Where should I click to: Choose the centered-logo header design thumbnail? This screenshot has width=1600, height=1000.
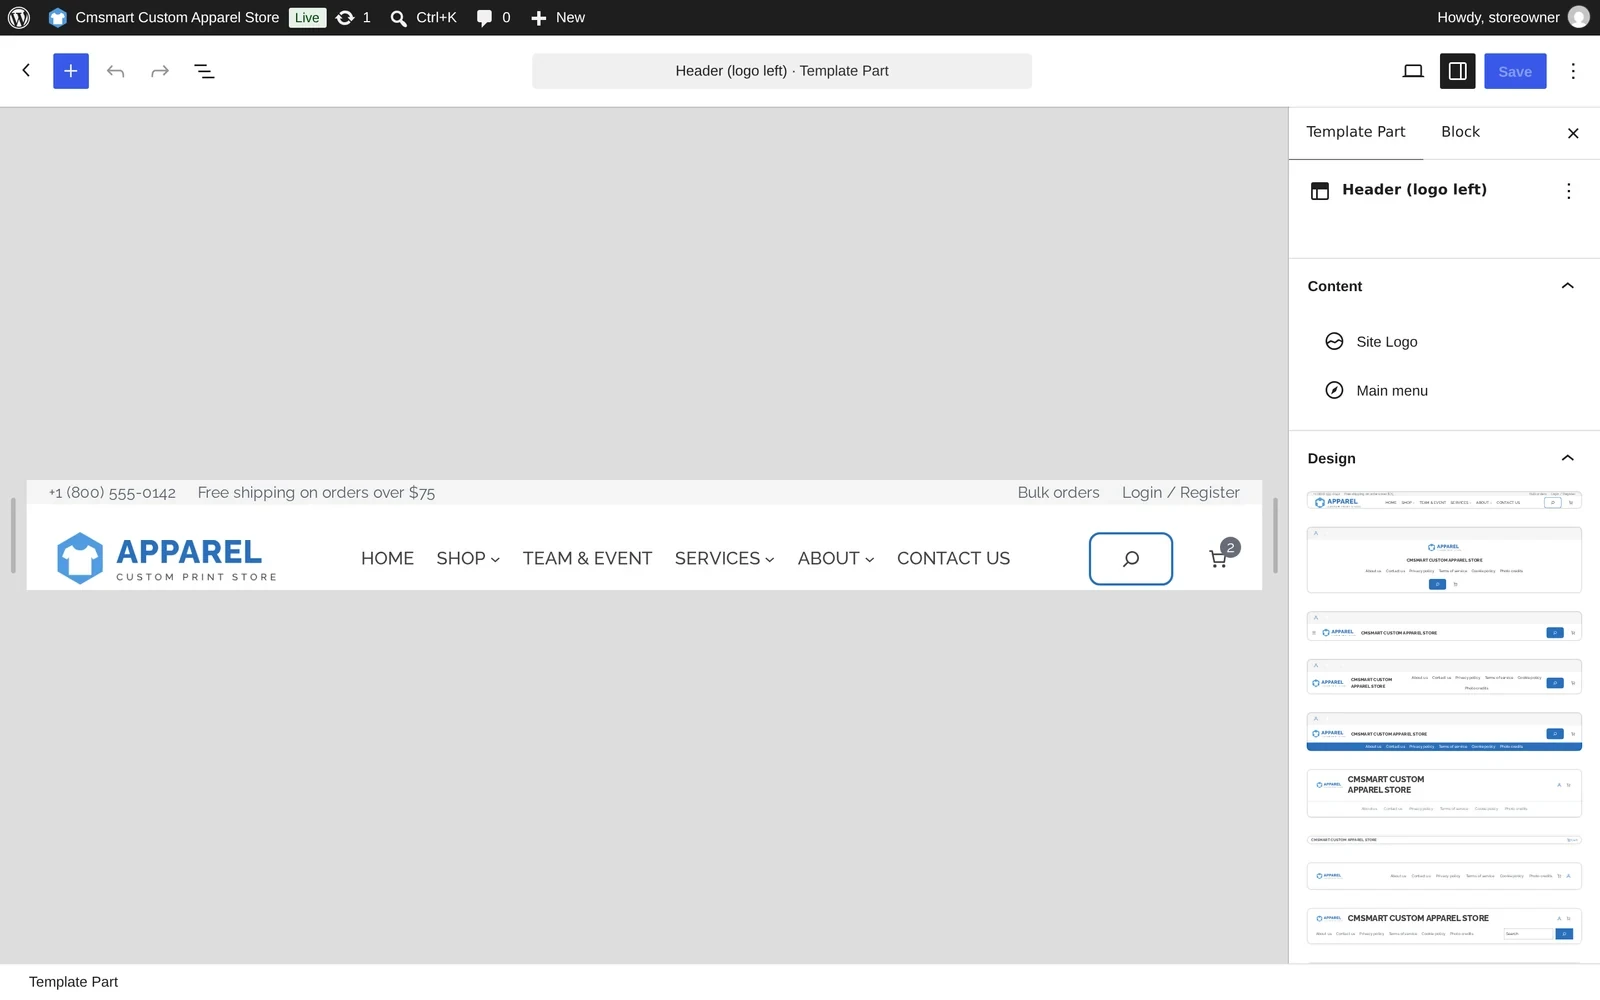pyautogui.click(x=1444, y=560)
